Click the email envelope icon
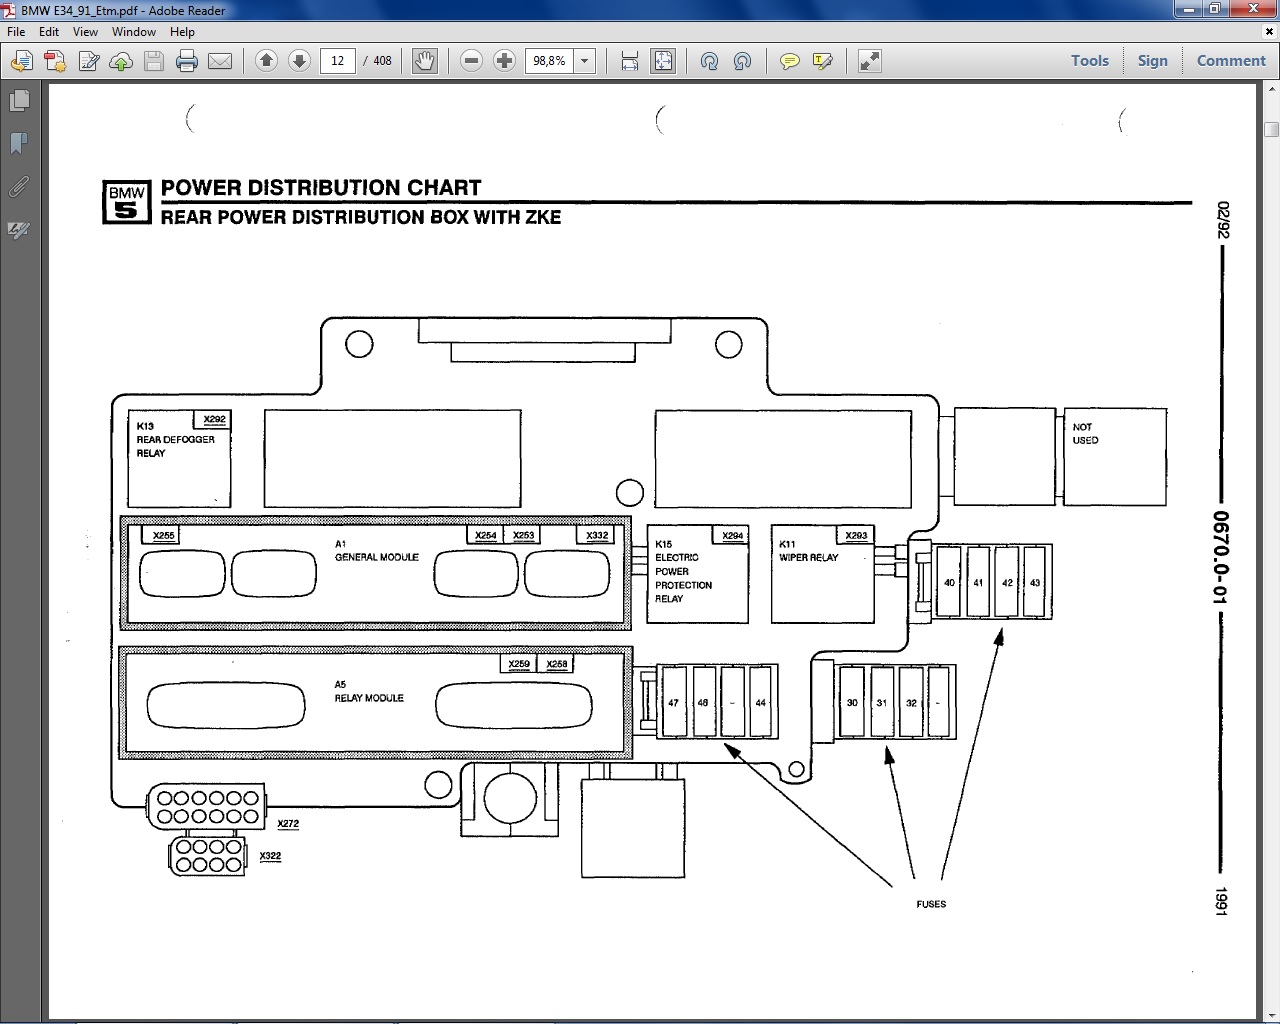 click(x=220, y=61)
